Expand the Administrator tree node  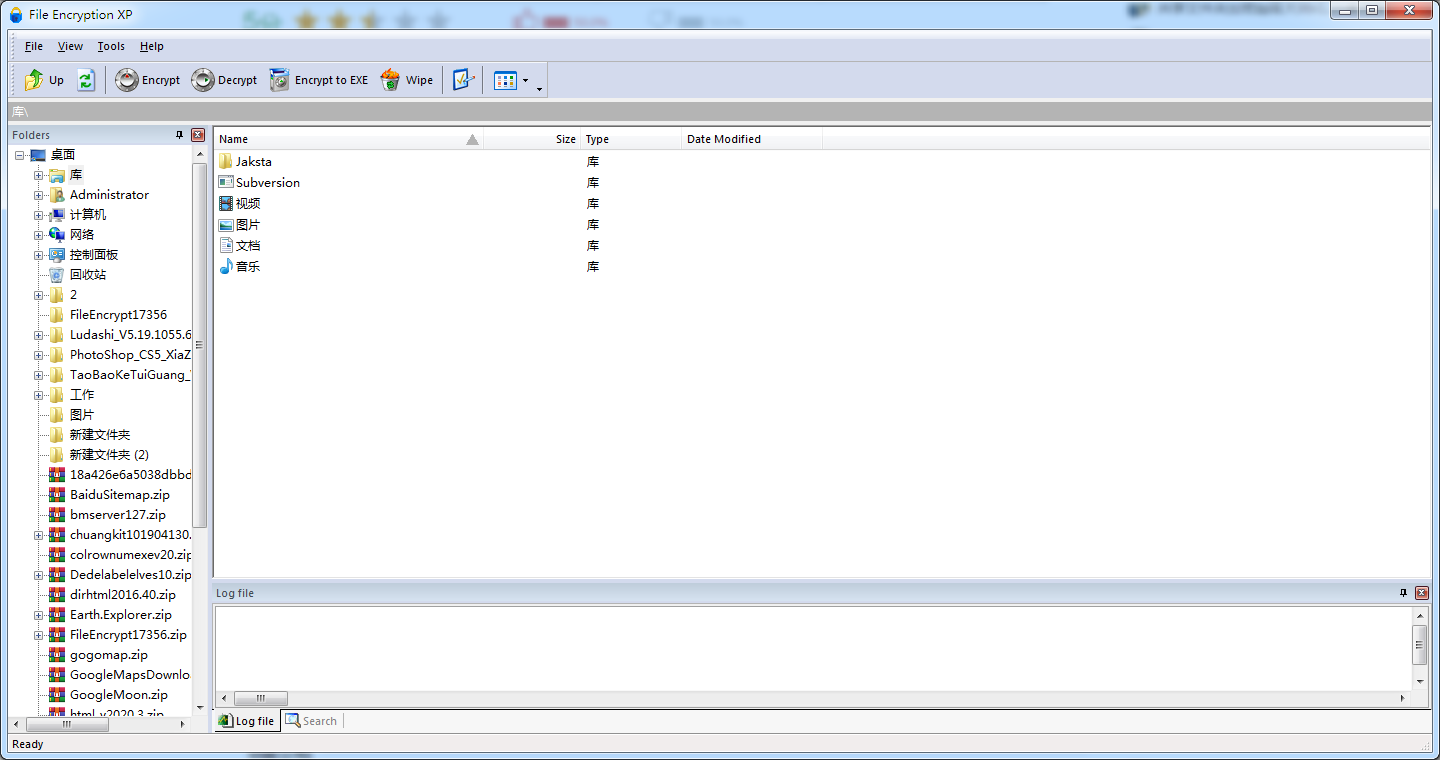(39, 195)
